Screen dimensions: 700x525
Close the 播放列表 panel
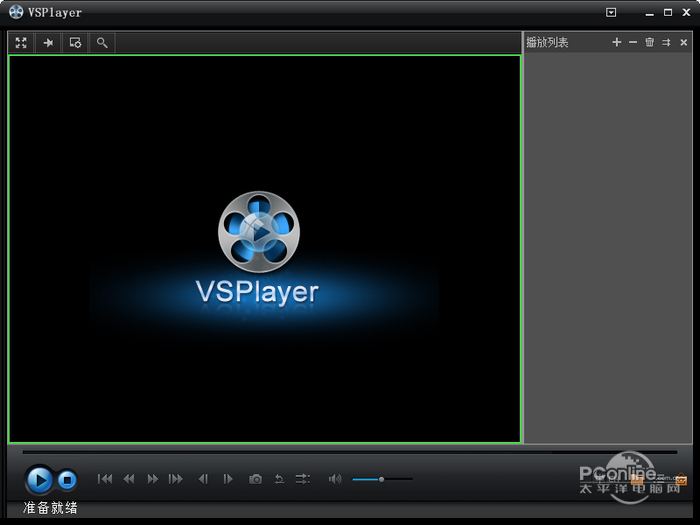coord(683,42)
